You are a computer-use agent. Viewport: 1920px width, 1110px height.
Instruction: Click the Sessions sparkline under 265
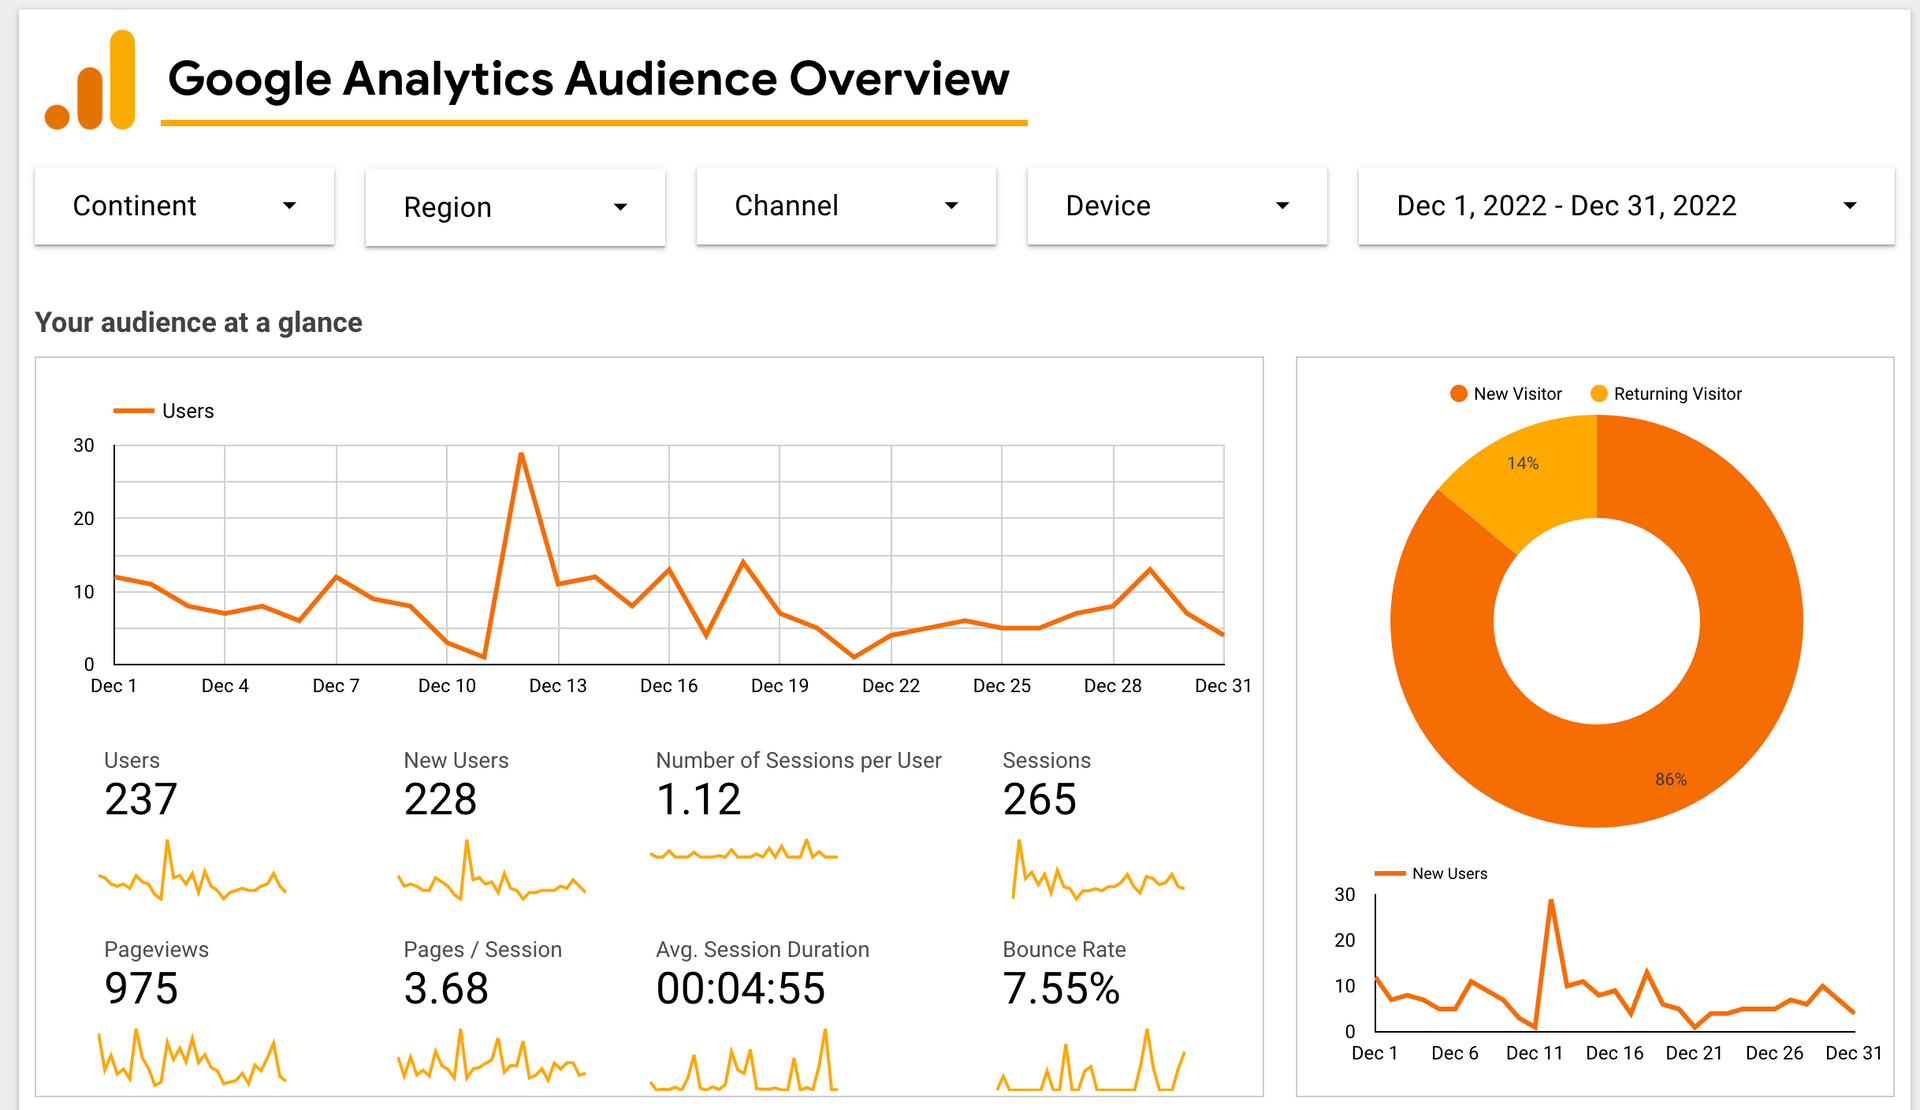click(1097, 872)
